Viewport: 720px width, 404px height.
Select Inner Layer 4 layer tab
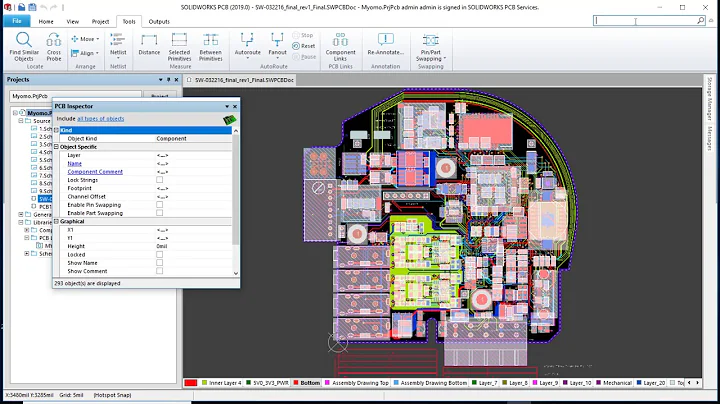(x=221, y=383)
